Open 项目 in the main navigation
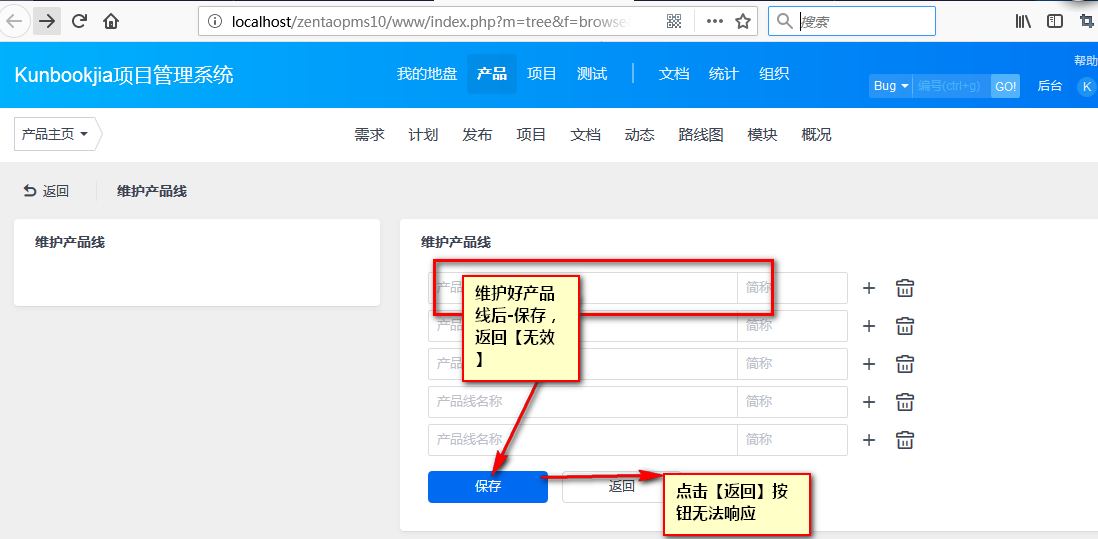This screenshot has height=539, width=1098. [x=541, y=74]
